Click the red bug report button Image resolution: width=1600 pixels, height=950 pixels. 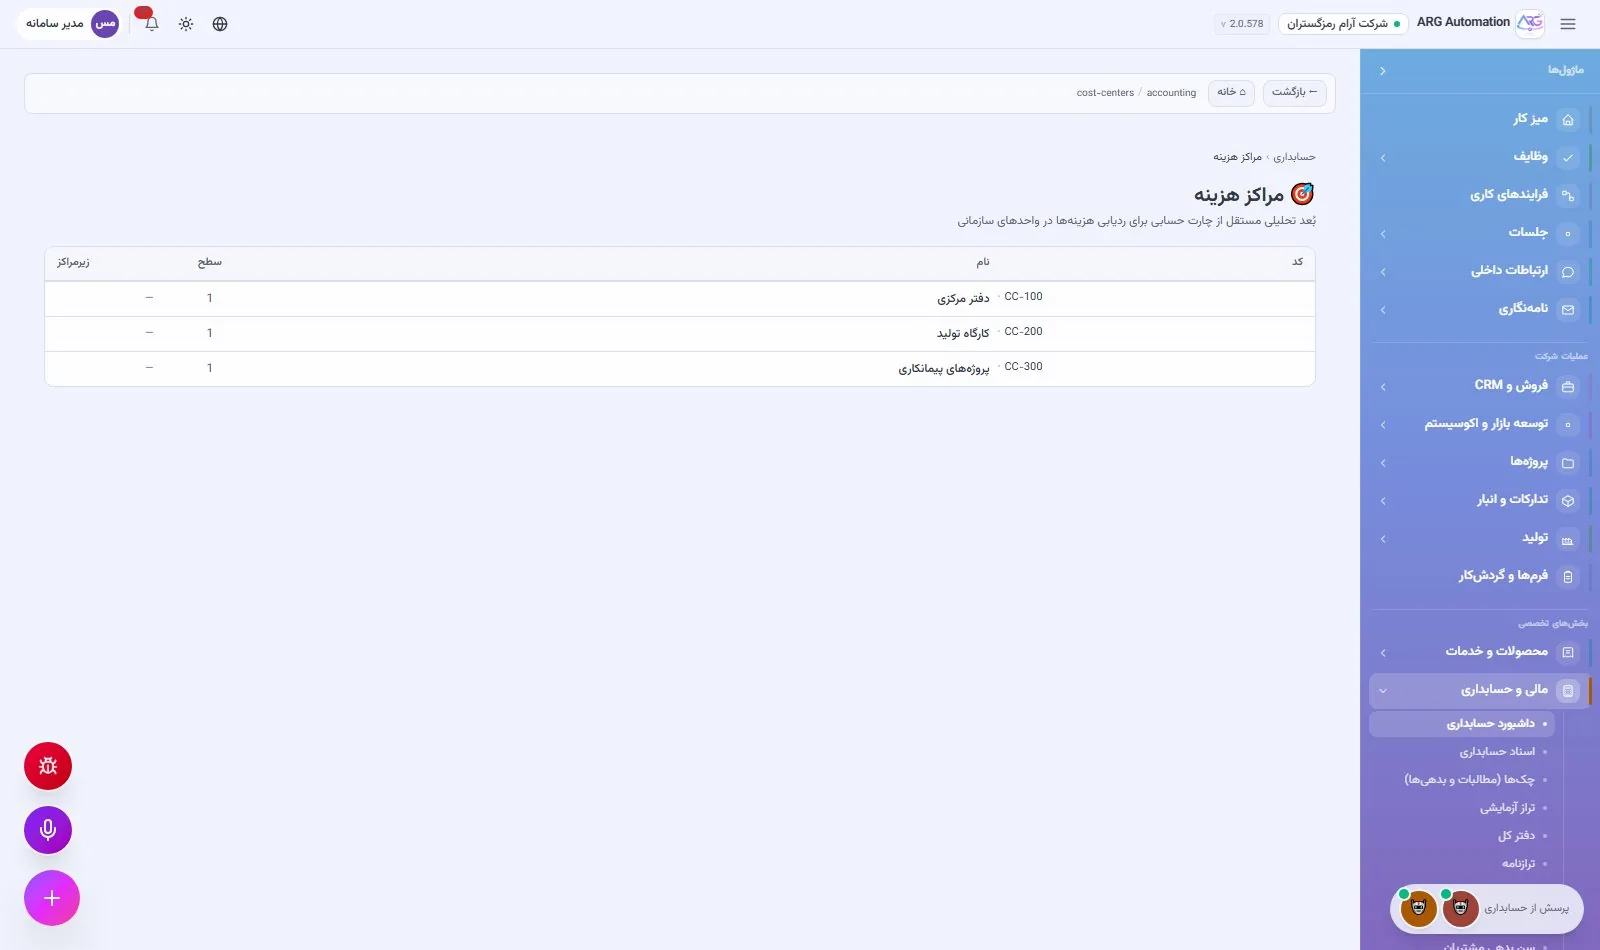pyautogui.click(x=48, y=766)
